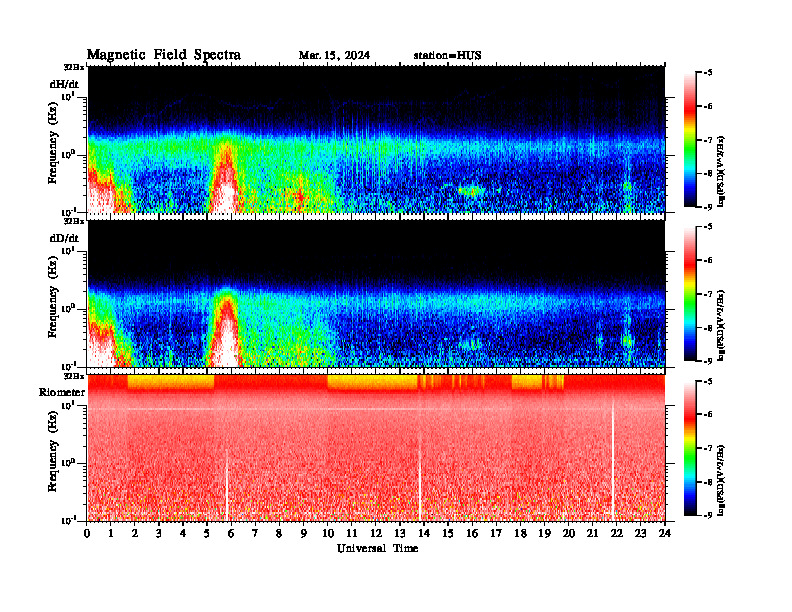Click hour "19" on Universal Time axis
Screen dimensions: 792x612
[544, 534]
